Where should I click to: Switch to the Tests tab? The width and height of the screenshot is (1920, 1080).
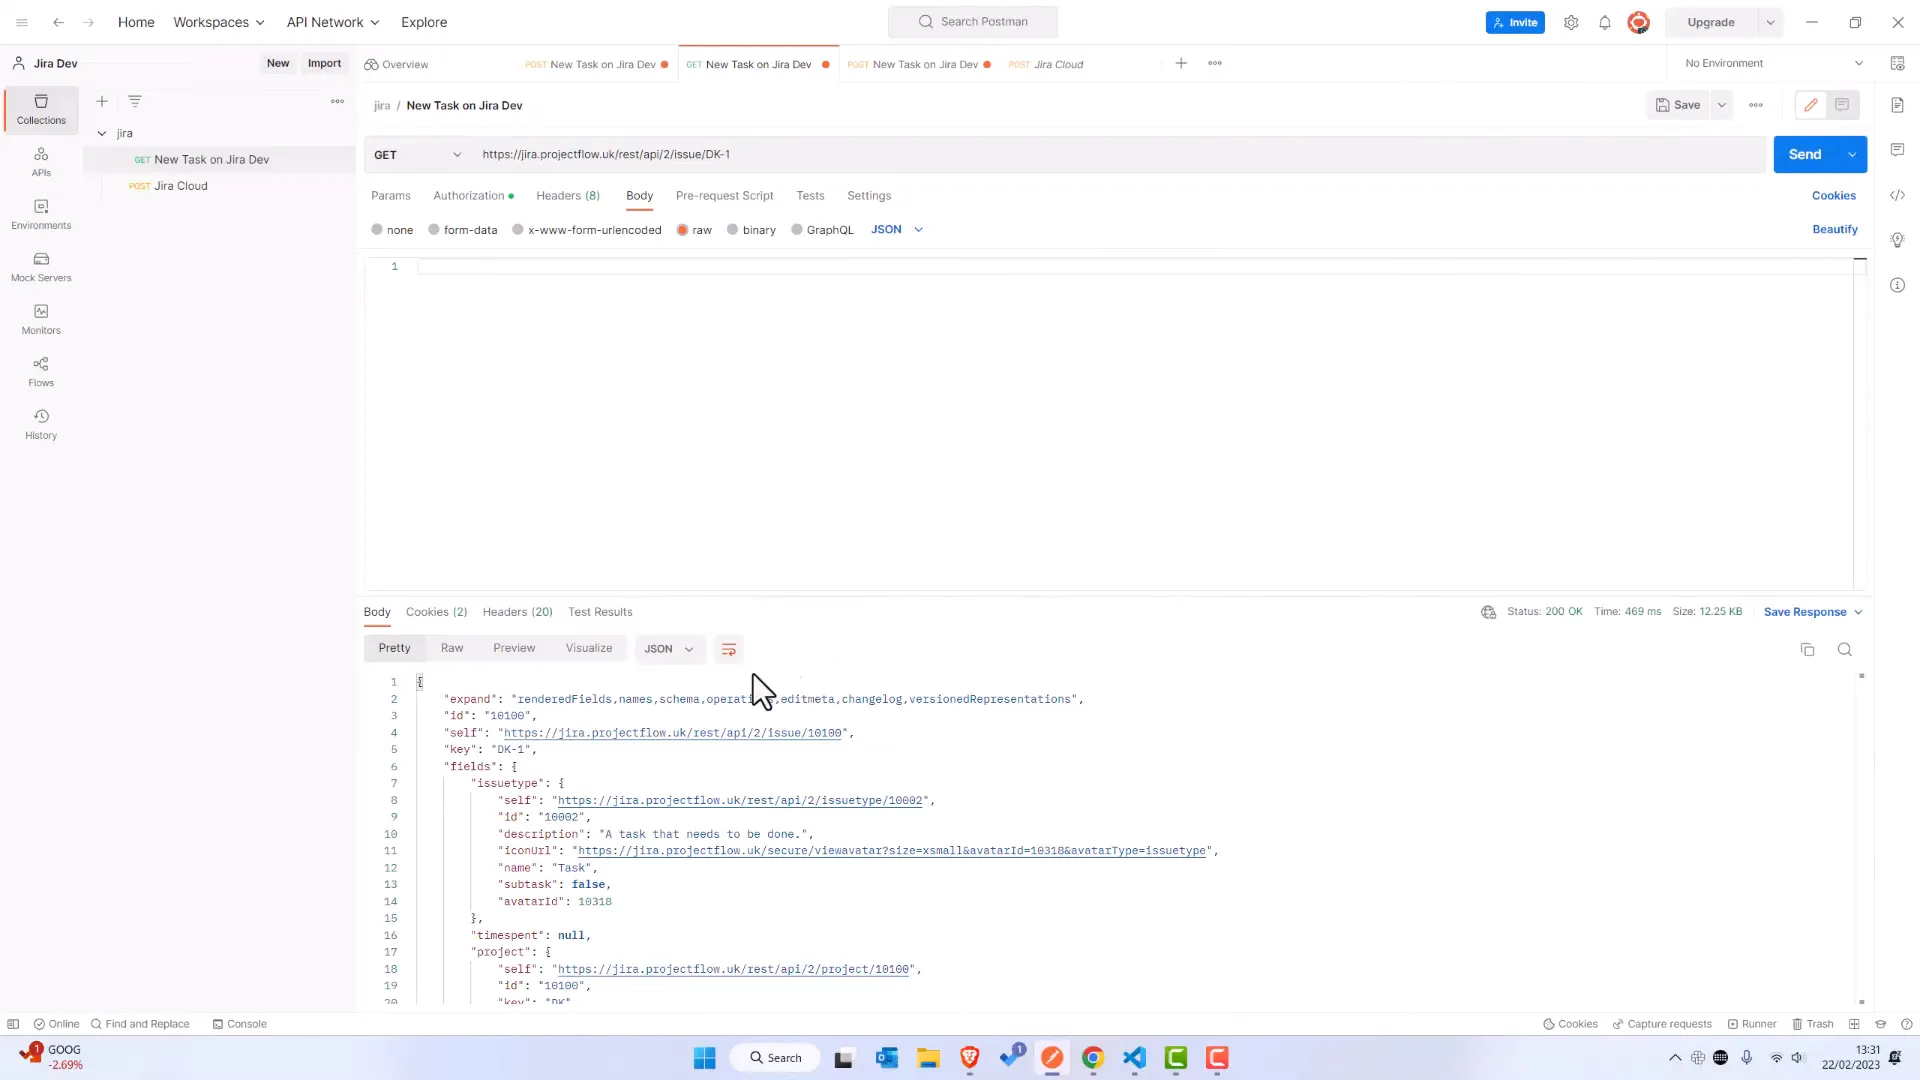[x=810, y=196]
